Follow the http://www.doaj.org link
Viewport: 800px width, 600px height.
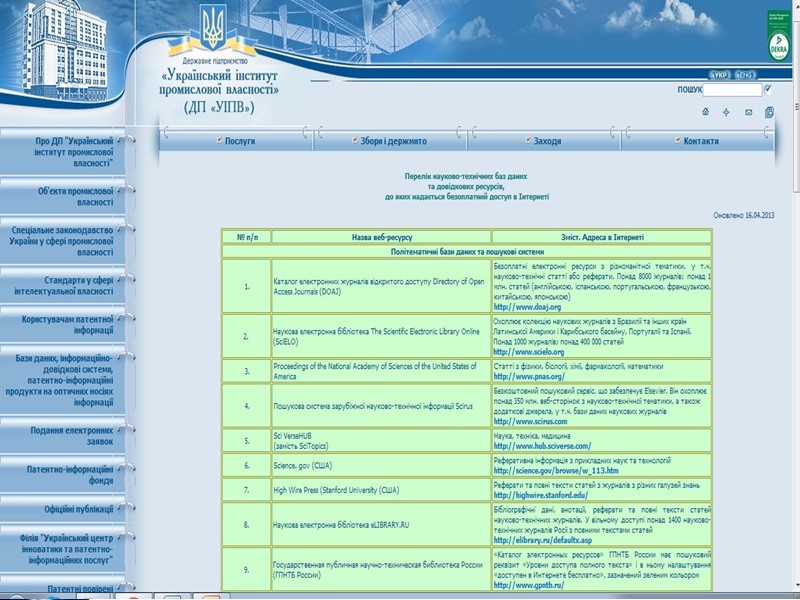(527, 307)
